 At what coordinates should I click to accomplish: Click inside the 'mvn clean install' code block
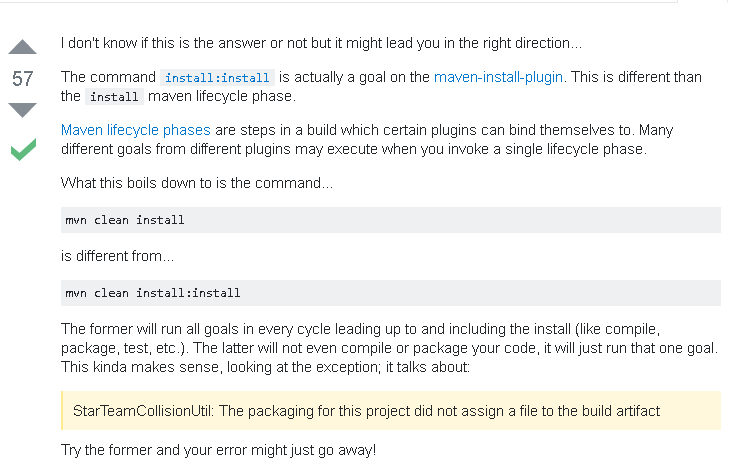(x=390, y=220)
